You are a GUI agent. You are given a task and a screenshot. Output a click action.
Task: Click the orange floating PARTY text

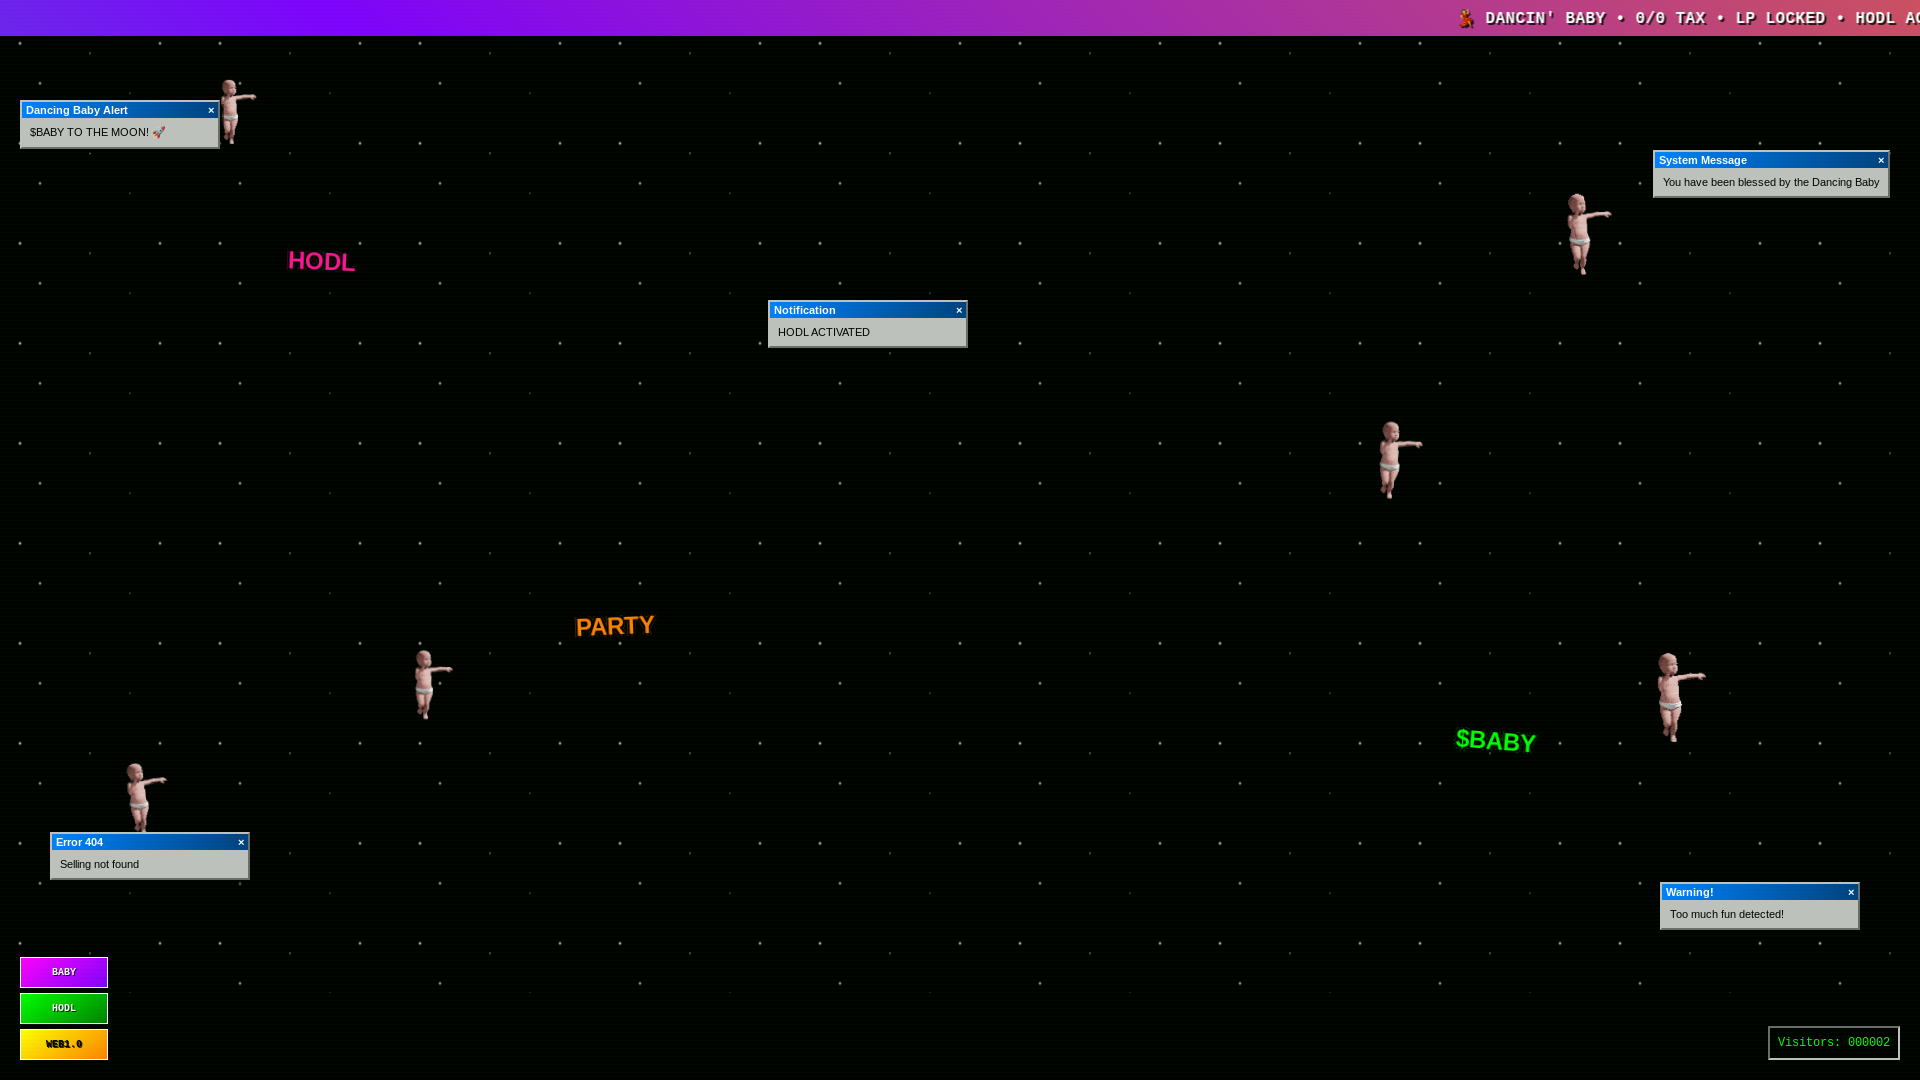pyautogui.click(x=615, y=626)
